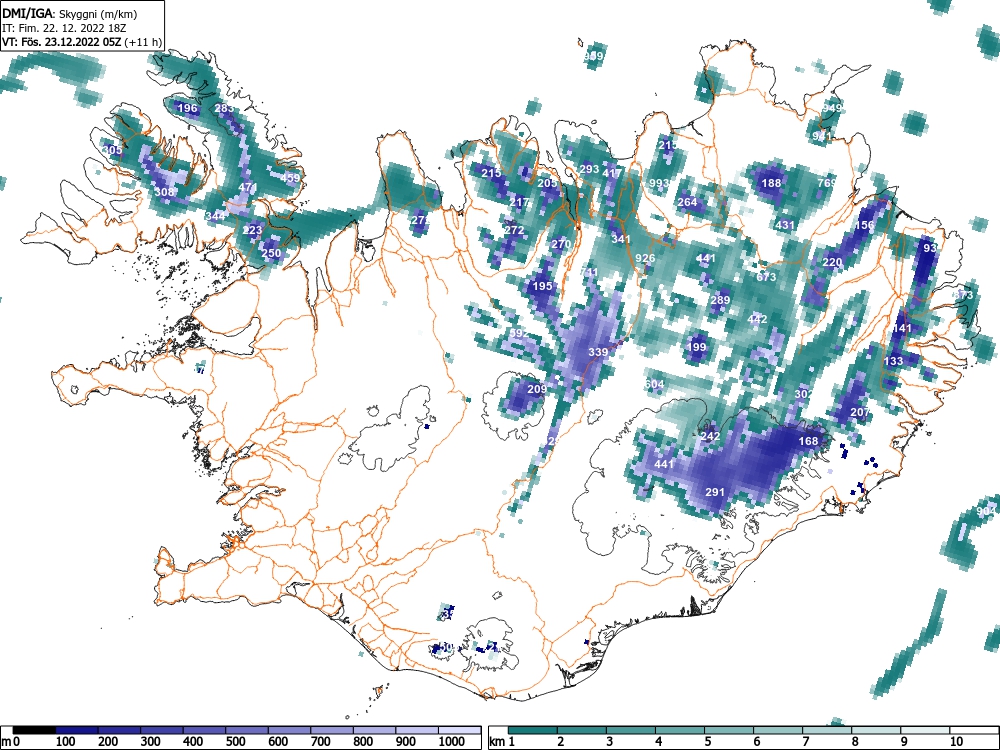
Task: Click the visibility value '769' on the map
Action: pos(827,183)
